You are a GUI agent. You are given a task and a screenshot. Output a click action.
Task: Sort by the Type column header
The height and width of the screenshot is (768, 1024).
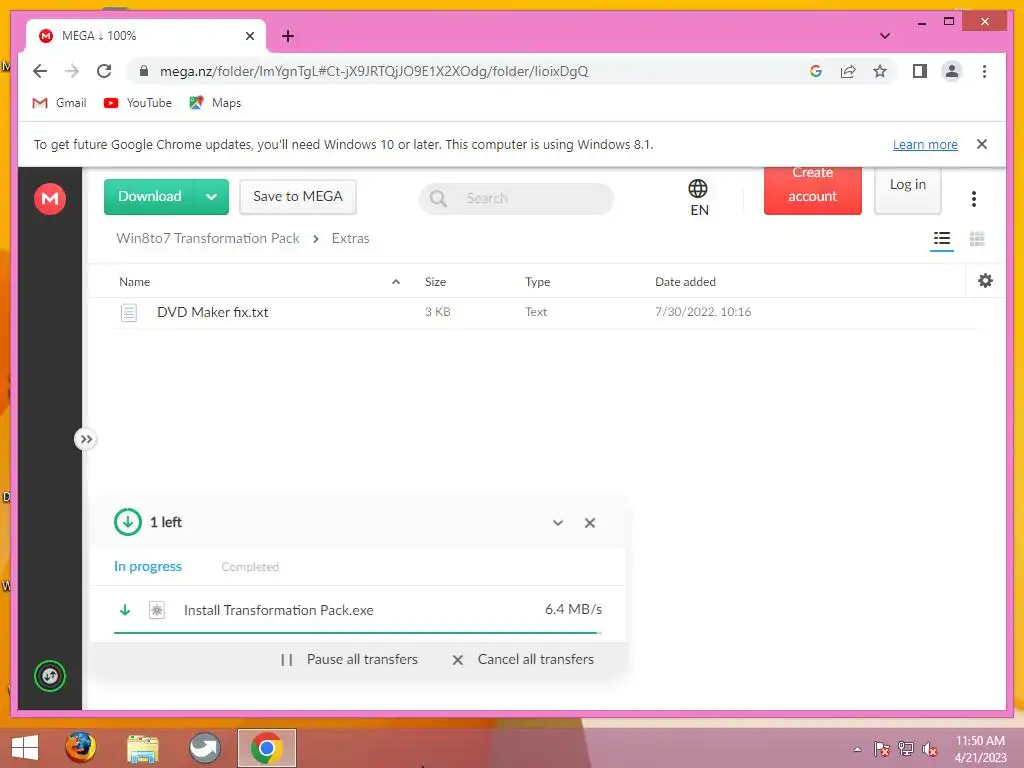[537, 281]
